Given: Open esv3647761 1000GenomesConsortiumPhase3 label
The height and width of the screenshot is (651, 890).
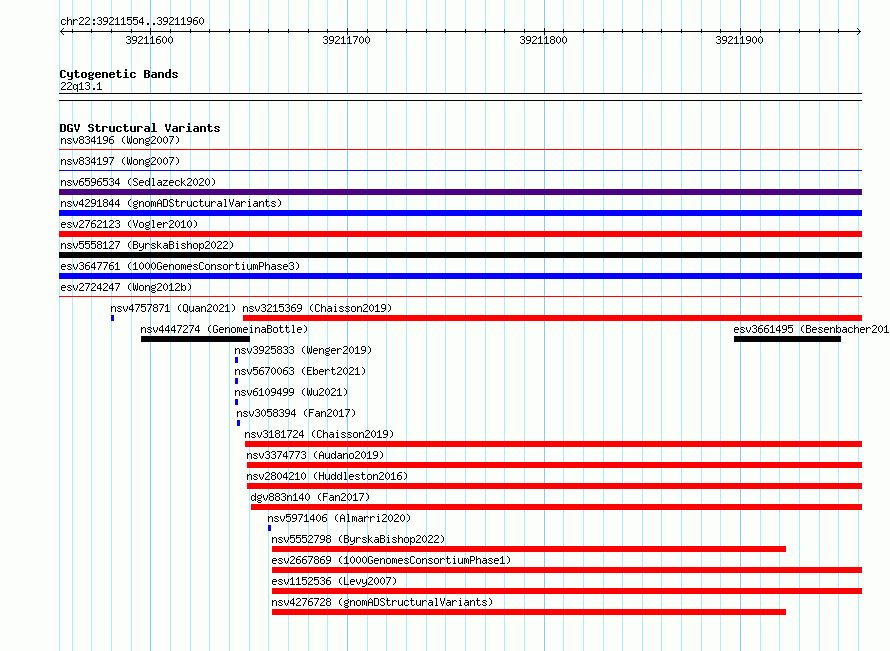Looking at the screenshot, I should (180, 266).
